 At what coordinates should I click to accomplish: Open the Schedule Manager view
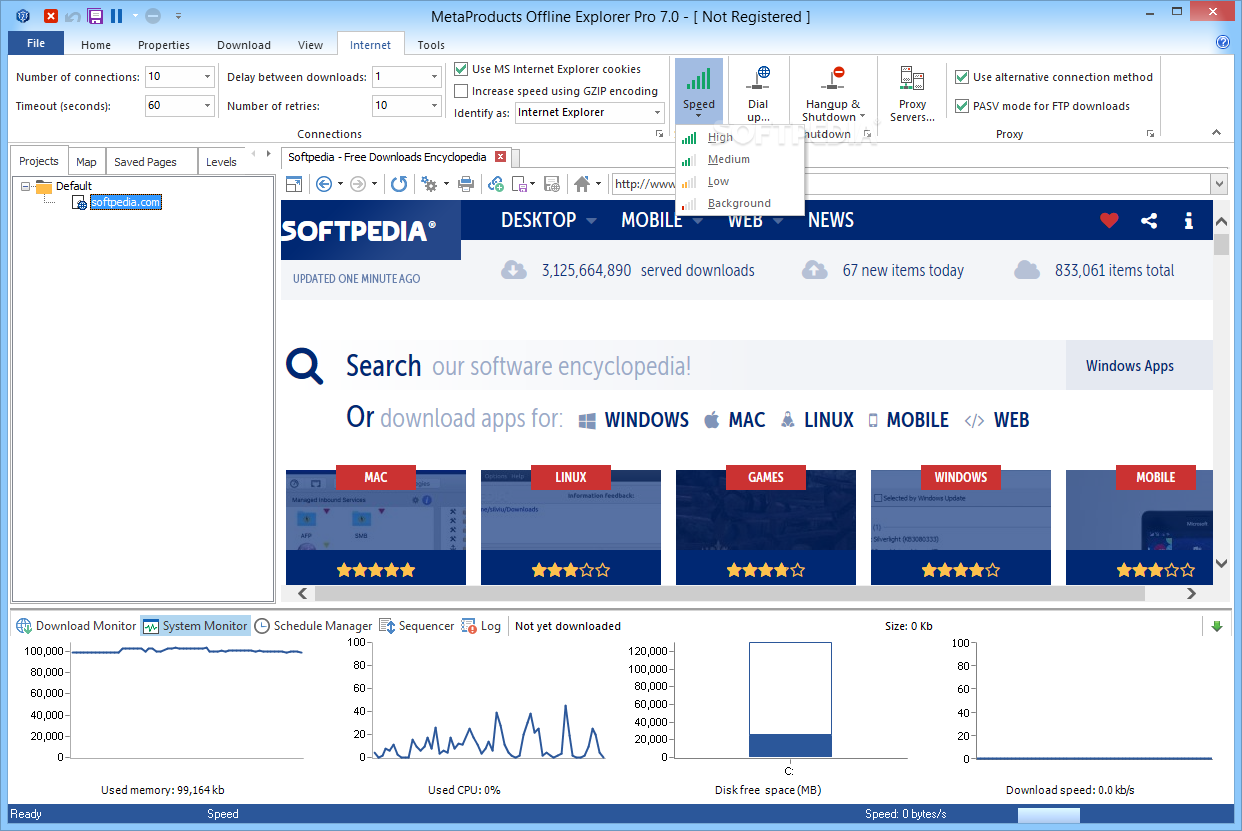(x=313, y=626)
